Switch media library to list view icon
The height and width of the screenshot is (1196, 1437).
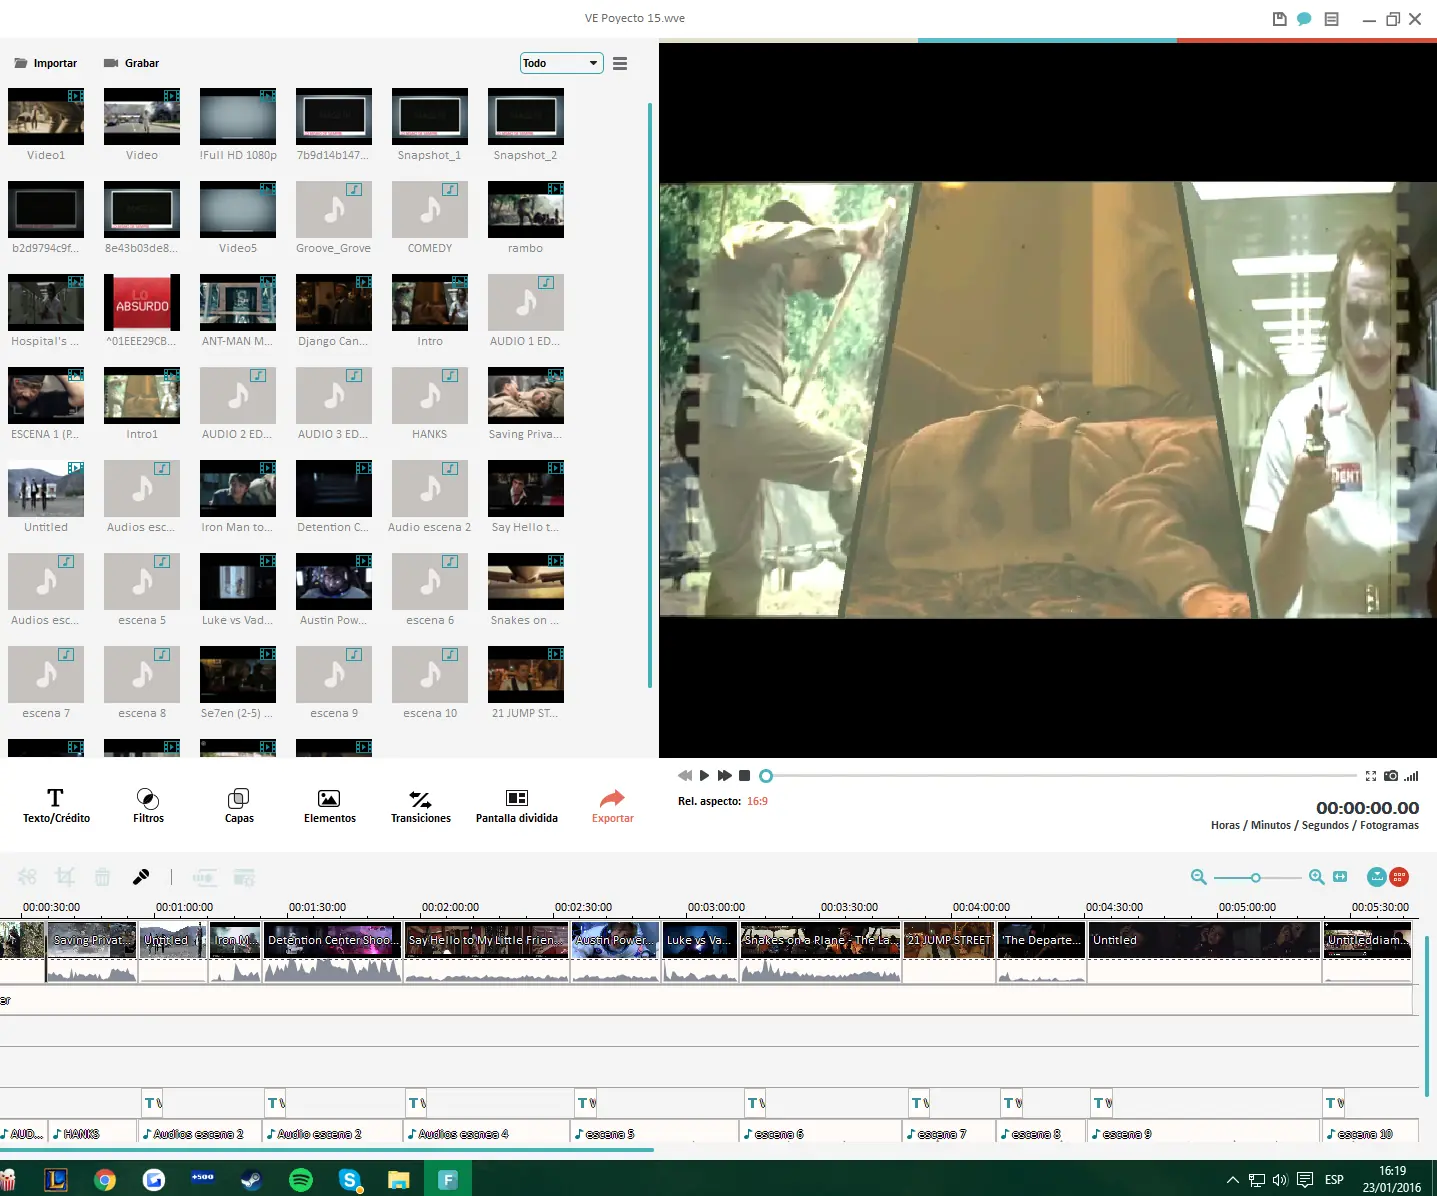(x=620, y=63)
